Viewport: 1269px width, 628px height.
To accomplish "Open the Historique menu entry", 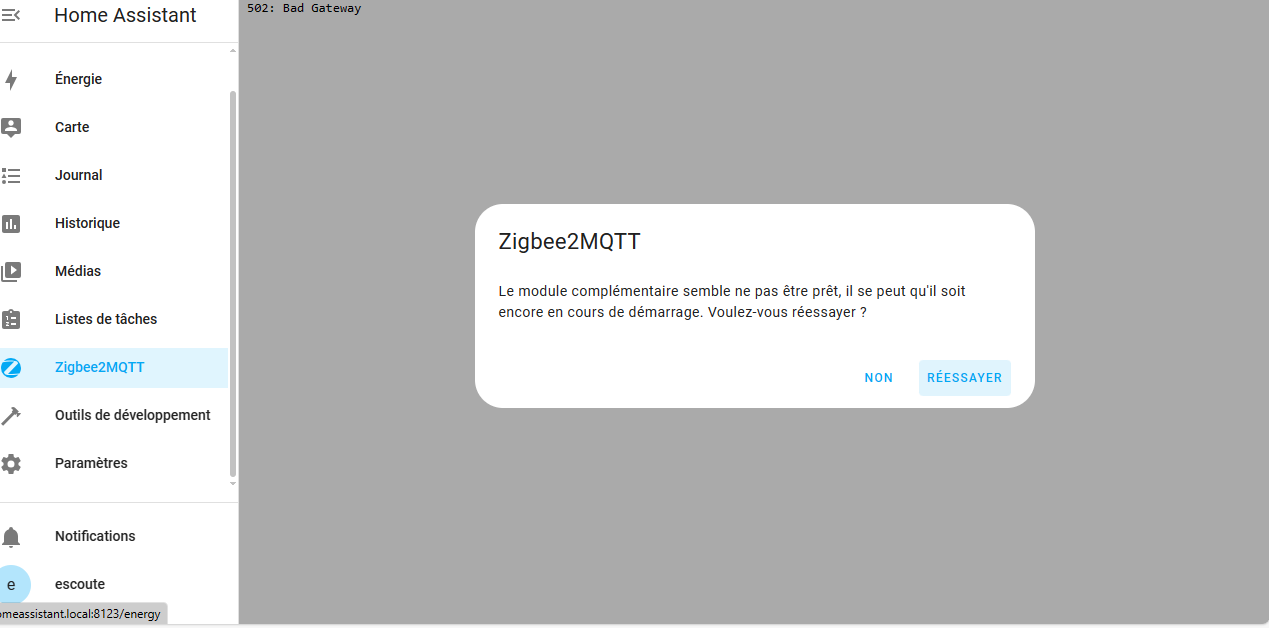I will (114, 223).
